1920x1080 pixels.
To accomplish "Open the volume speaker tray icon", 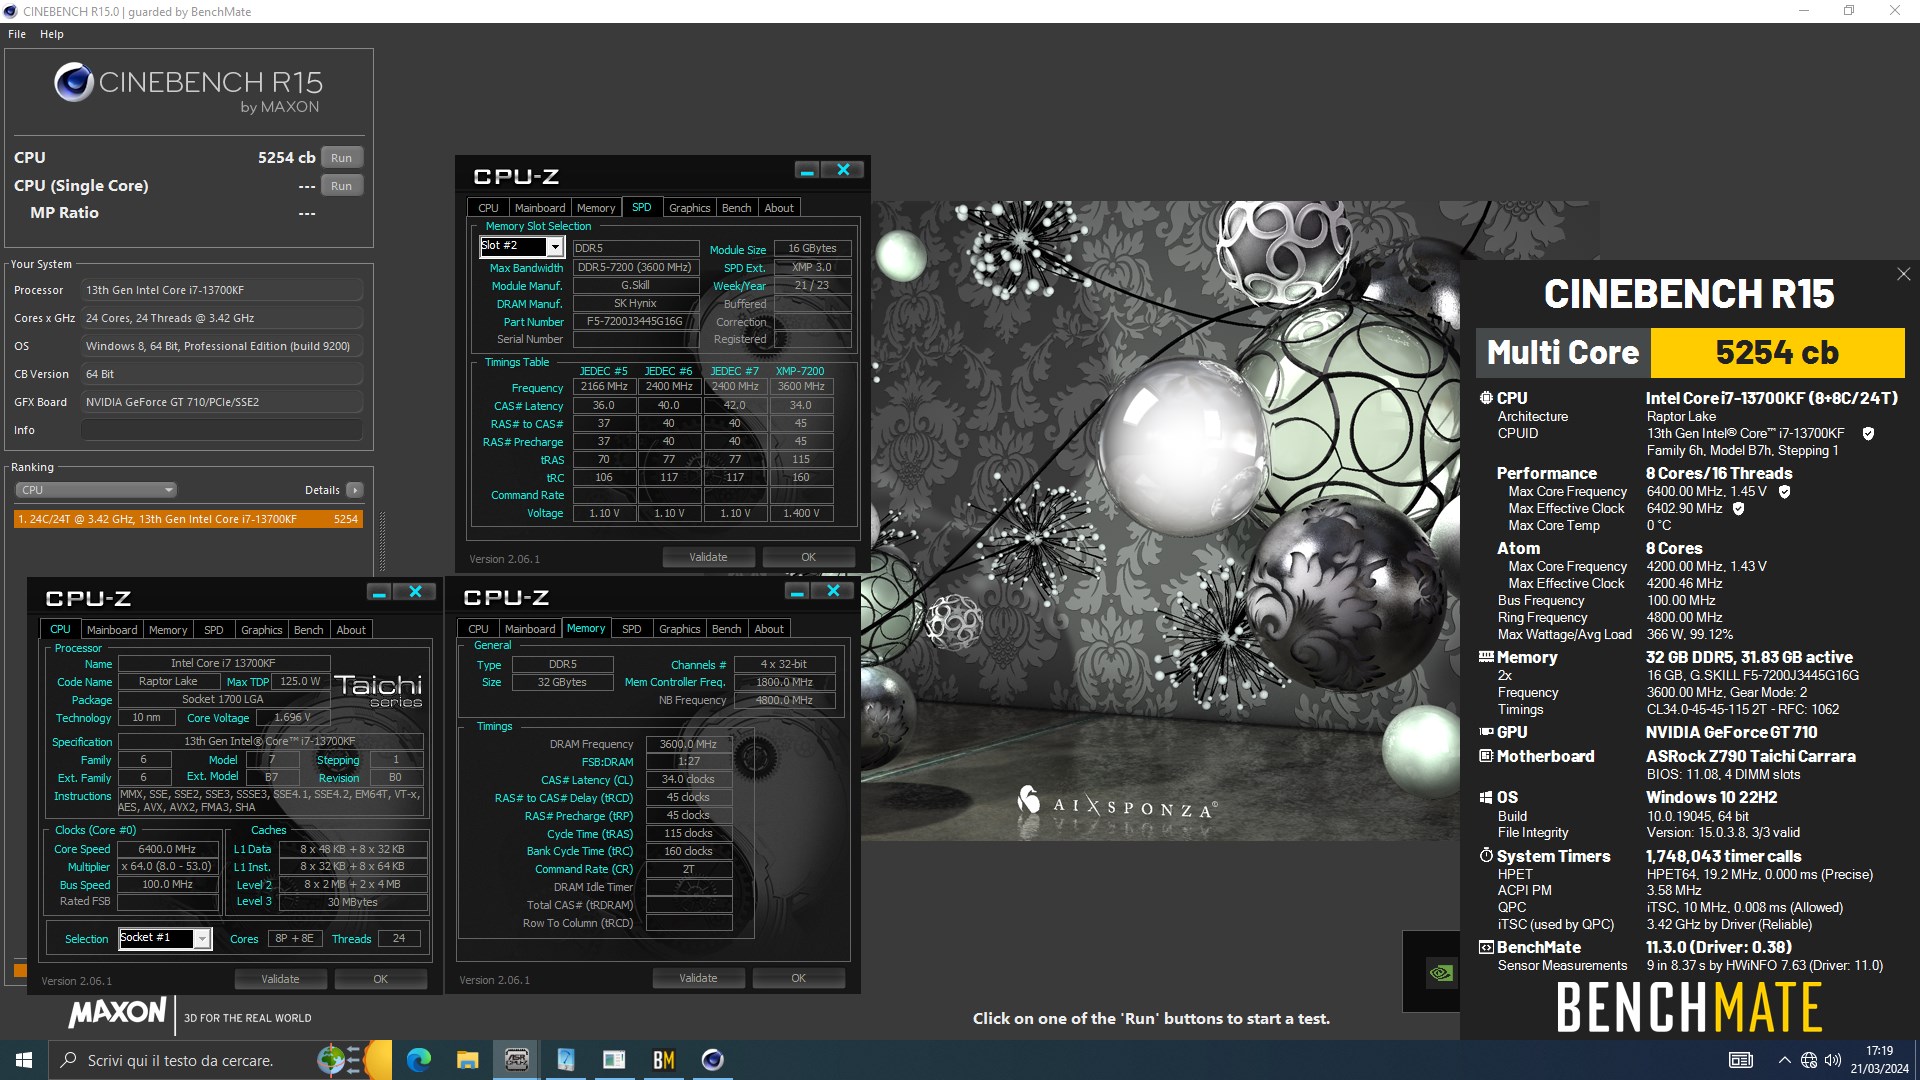I will coord(1833,1060).
